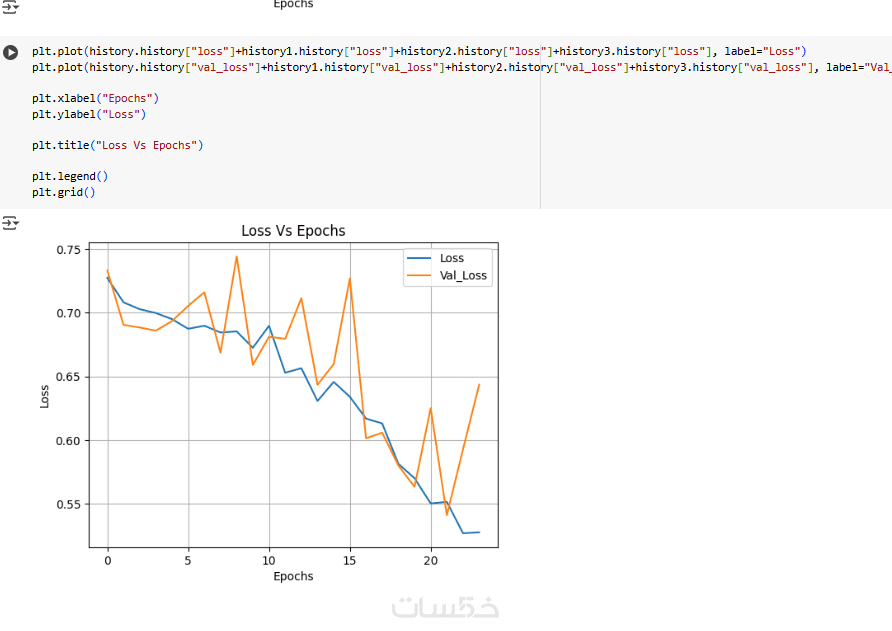
Task: Click on the plt.legend() code line
Action: [69, 176]
